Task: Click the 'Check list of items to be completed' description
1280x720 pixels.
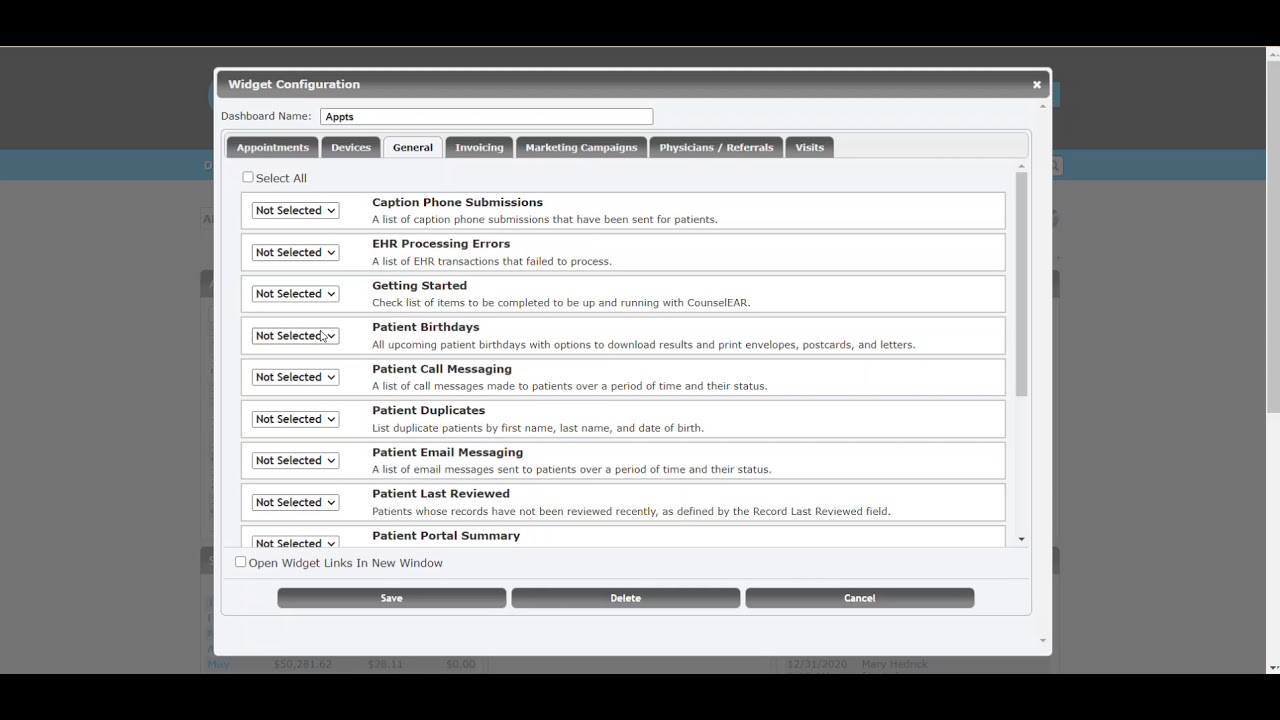Action: click(x=561, y=303)
